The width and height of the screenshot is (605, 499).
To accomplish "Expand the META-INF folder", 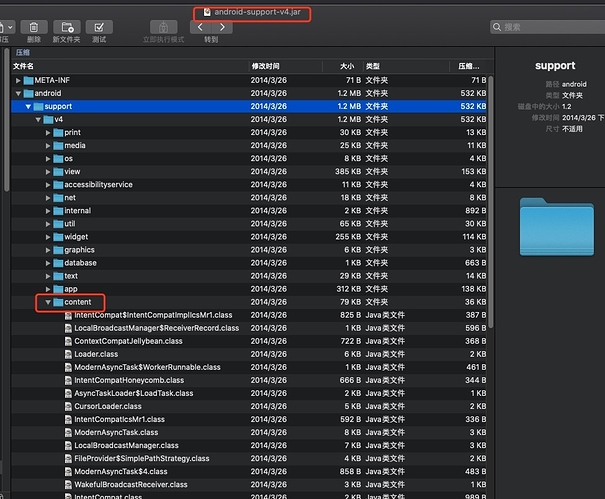I will click(18, 81).
